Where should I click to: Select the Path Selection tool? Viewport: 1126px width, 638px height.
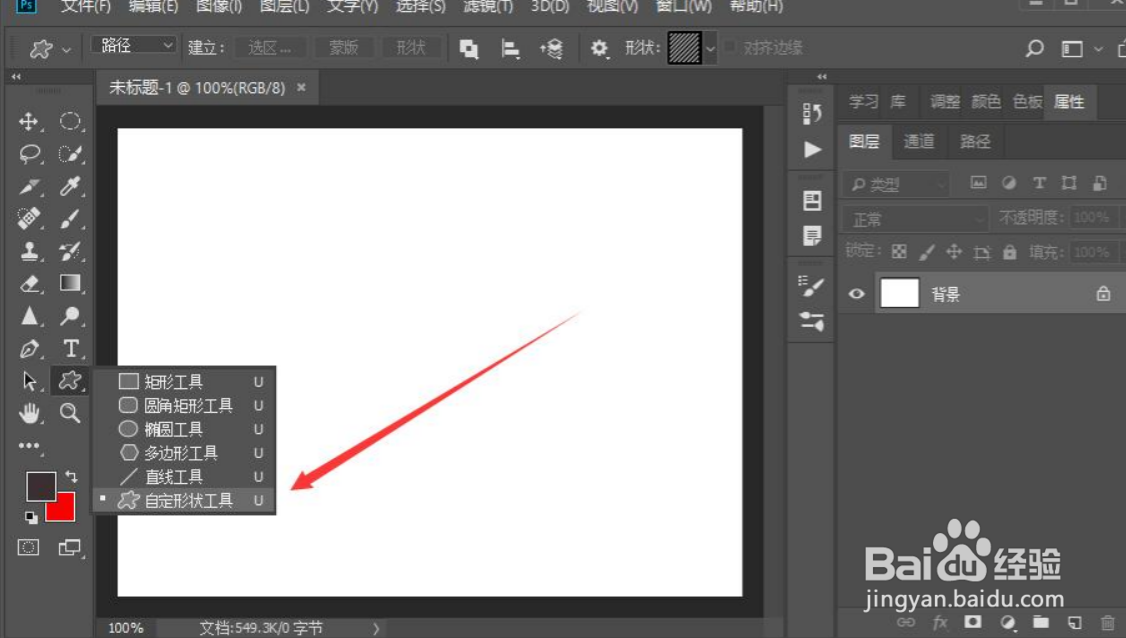(x=29, y=381)
